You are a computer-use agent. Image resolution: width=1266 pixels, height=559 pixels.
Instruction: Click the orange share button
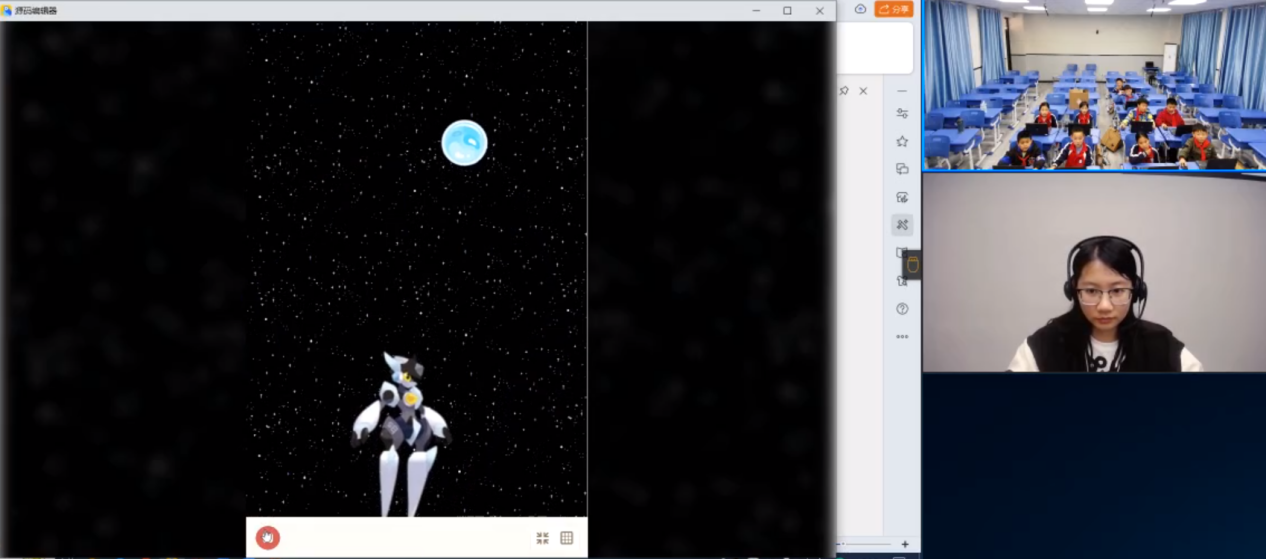click(894, 9)
